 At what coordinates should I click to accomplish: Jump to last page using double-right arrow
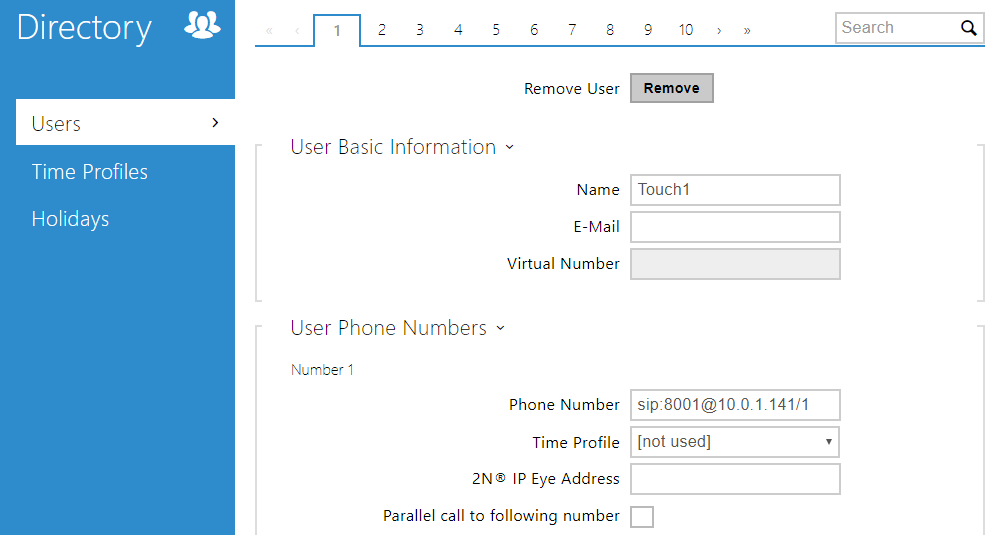[x=747, y=31]
